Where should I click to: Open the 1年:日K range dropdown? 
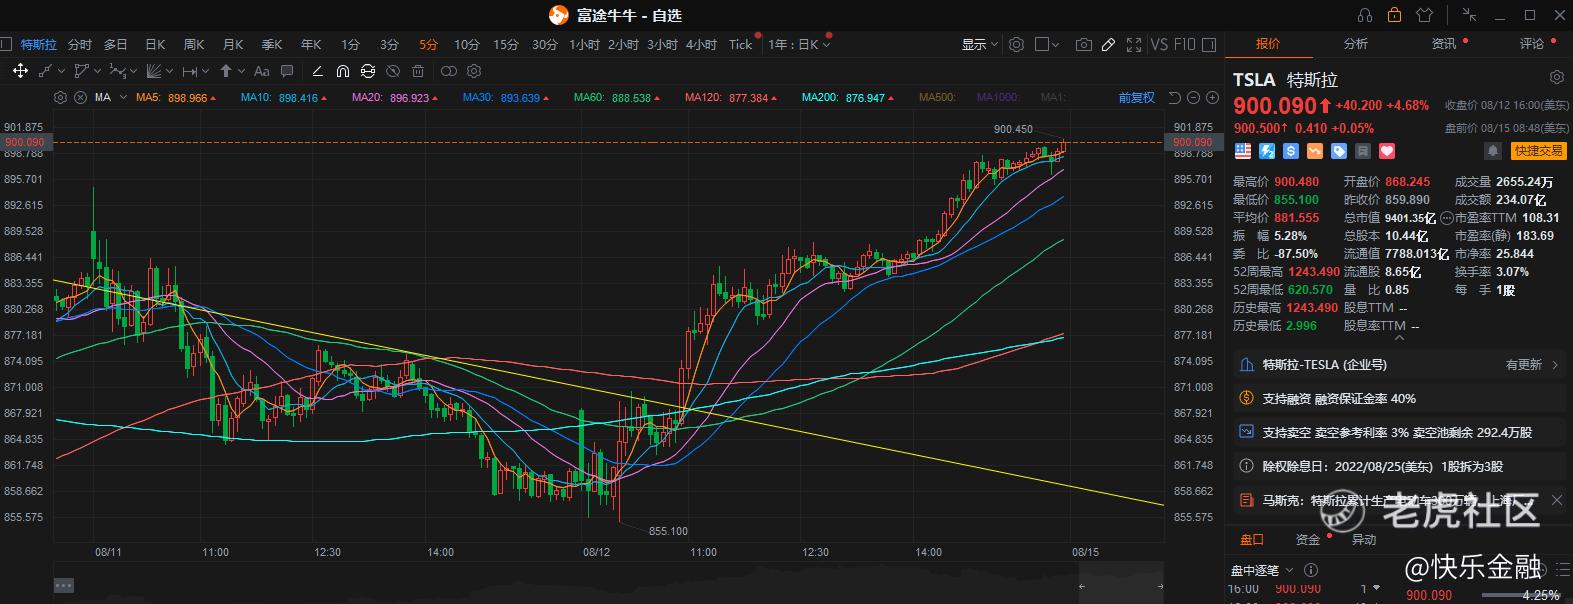[798, 44]
